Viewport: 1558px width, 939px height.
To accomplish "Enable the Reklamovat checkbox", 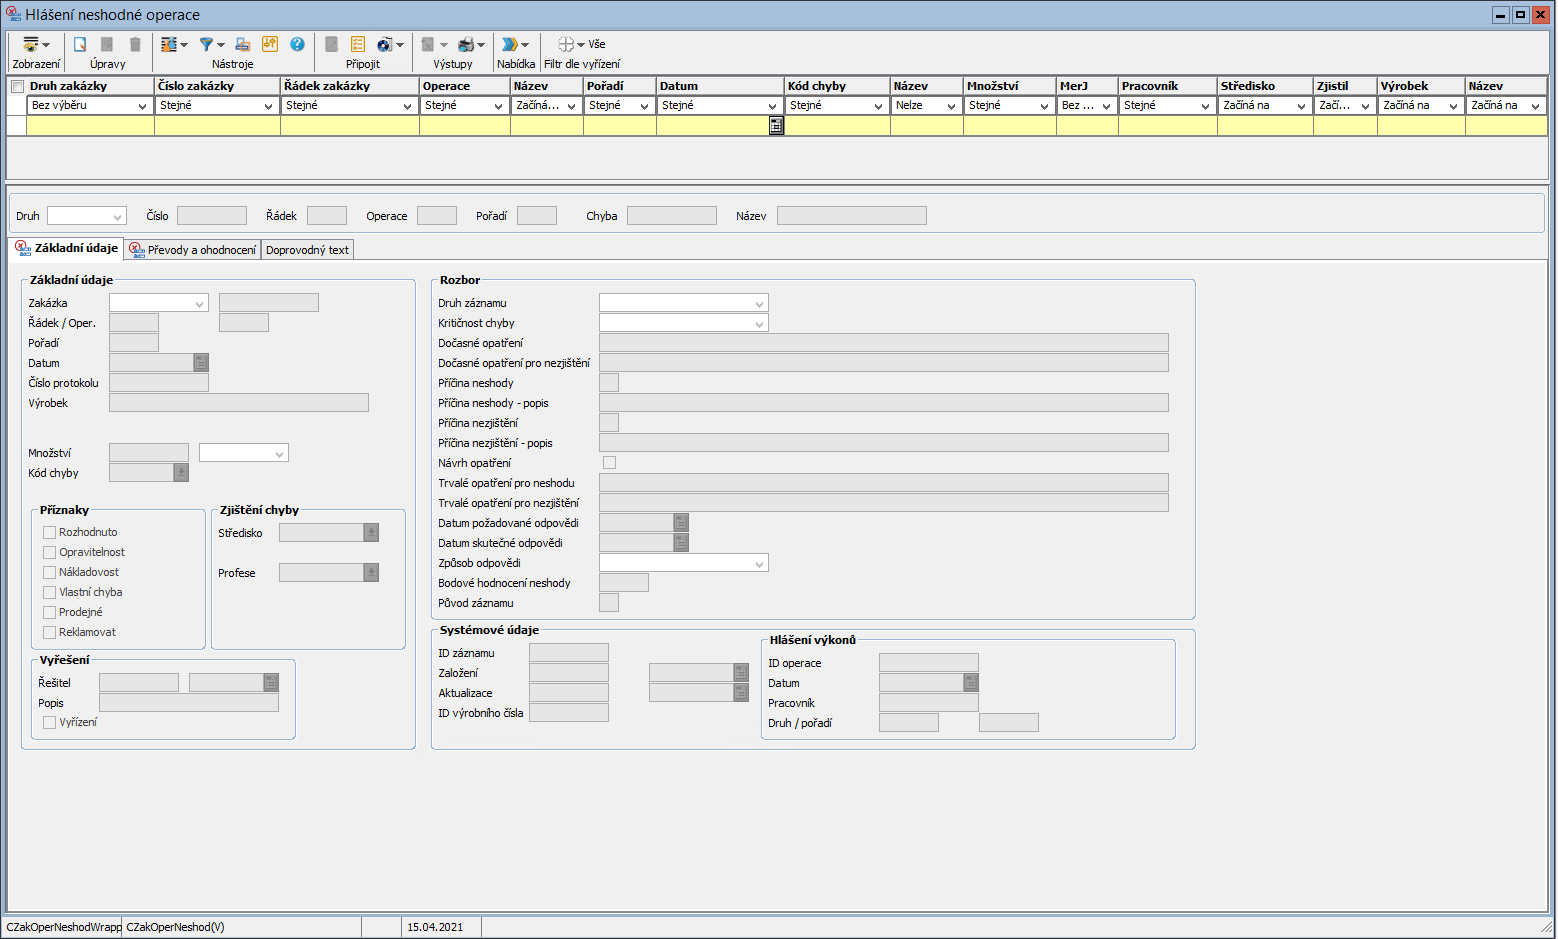I will pos(49,632).
